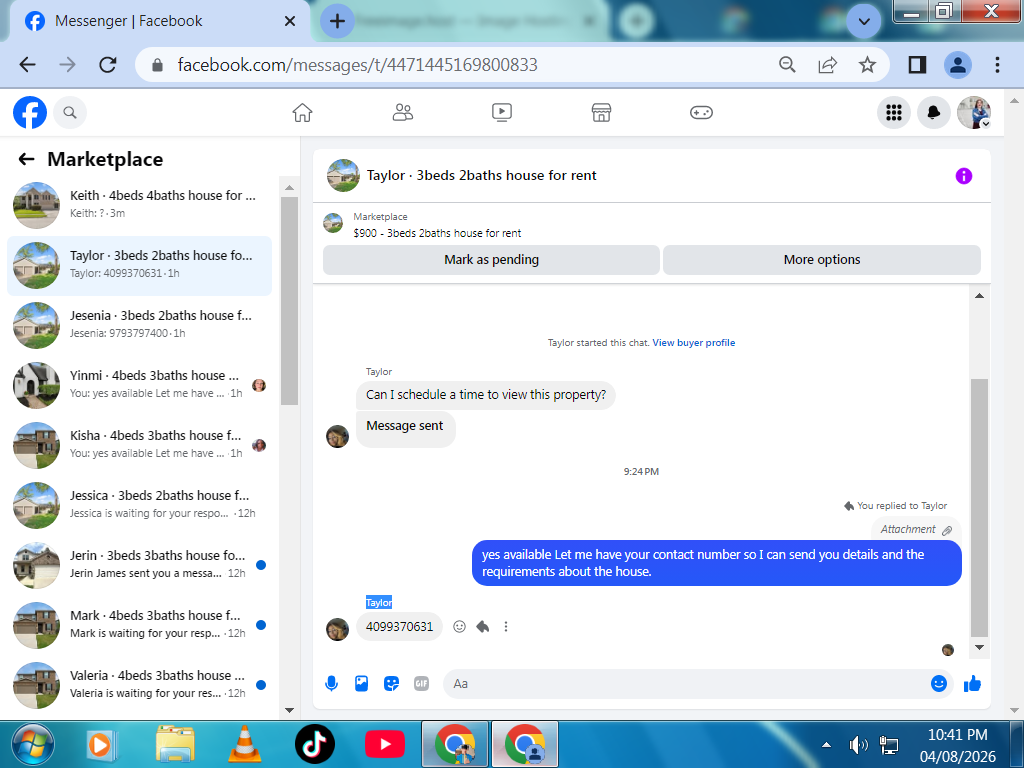
Task: Click the Attachment paperclip reply preview
Action: click(x=916, y=530)
